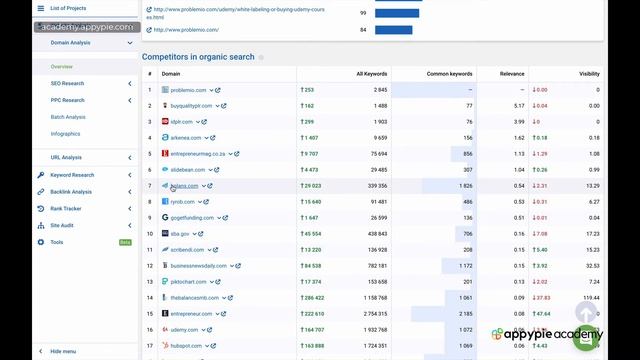Click the scroll-to-top arrow button
The height and width of the screenshot is (360, 640).
tap(586, 313)
